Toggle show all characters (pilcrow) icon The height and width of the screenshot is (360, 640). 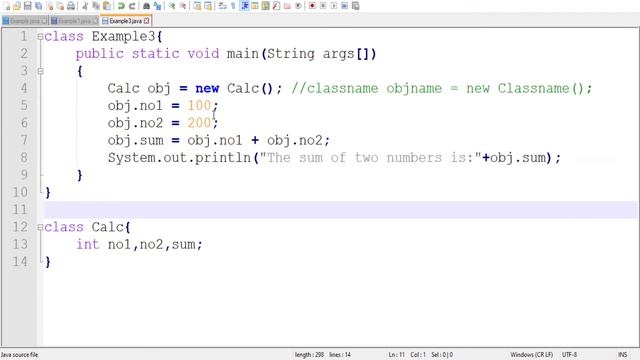[x=233, y=6]
